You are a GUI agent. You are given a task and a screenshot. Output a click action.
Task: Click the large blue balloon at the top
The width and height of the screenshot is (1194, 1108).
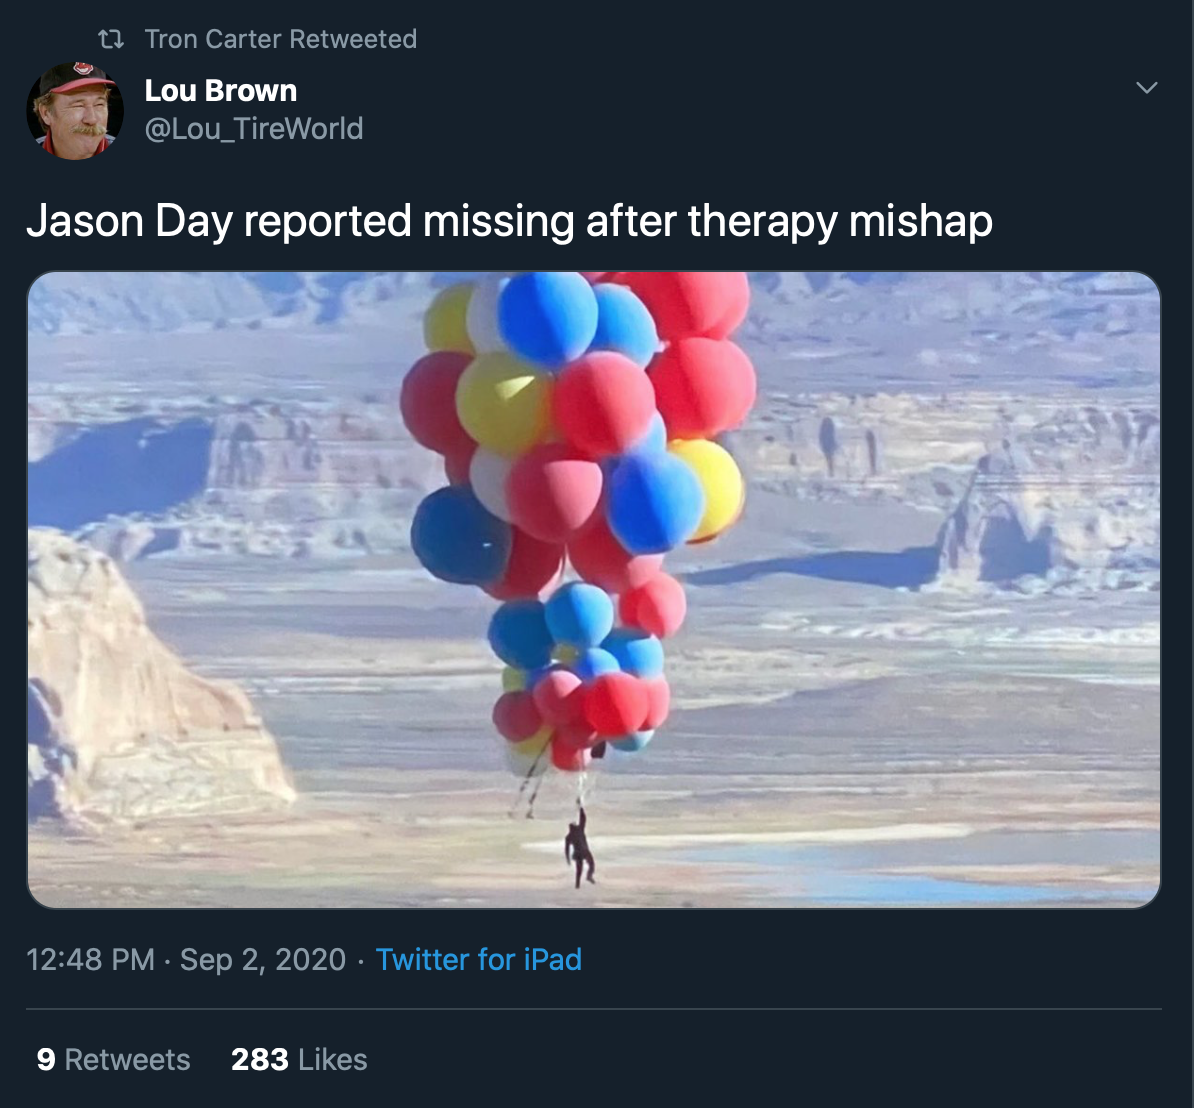pyautogui.click(x=547, y=318)
